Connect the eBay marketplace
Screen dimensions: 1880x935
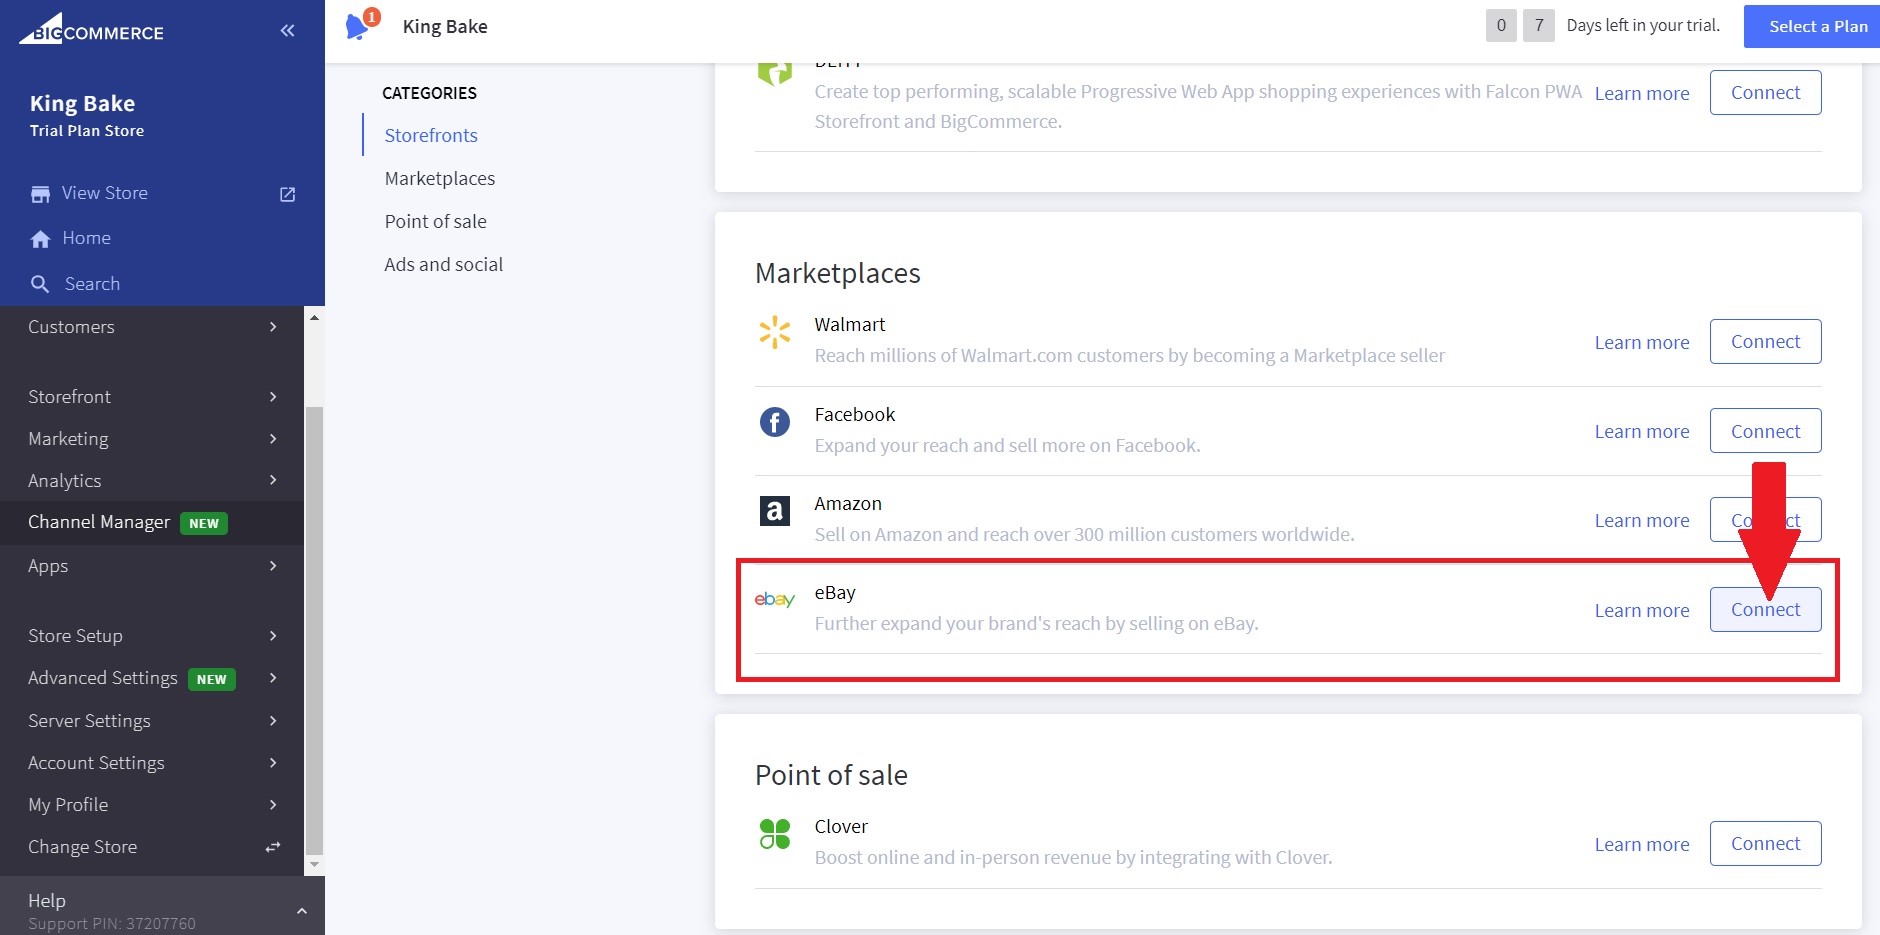(x=1765, y=610)
